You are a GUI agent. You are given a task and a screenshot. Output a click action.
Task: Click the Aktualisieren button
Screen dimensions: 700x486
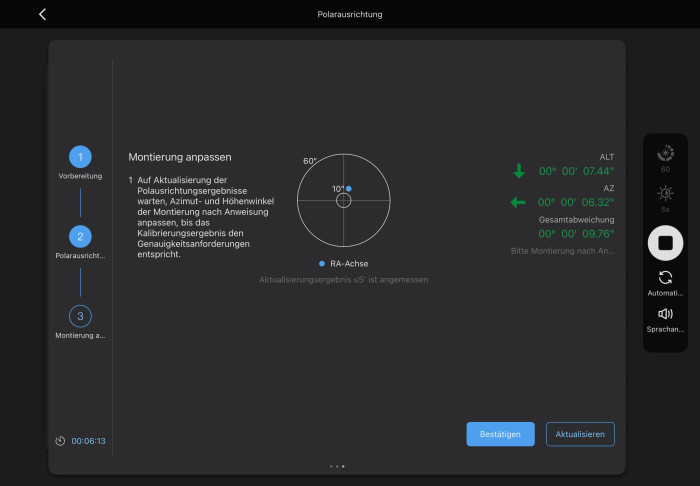[x=580, y=434]
